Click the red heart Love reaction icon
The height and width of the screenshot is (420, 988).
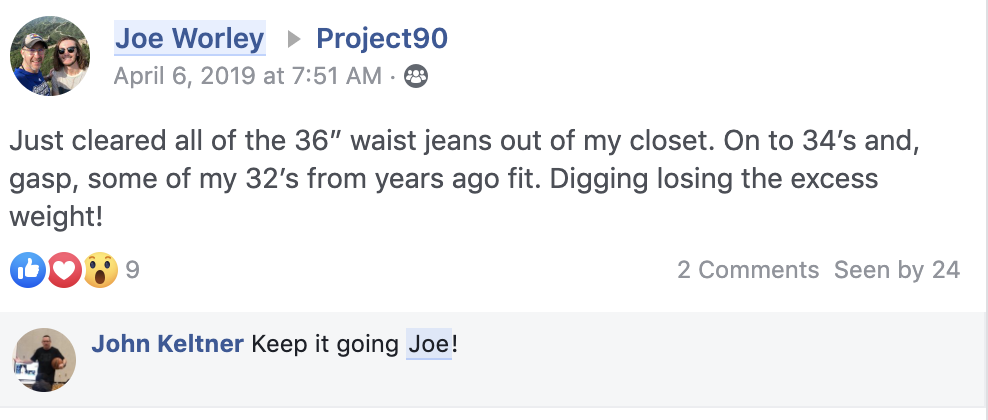click(64, 269)
